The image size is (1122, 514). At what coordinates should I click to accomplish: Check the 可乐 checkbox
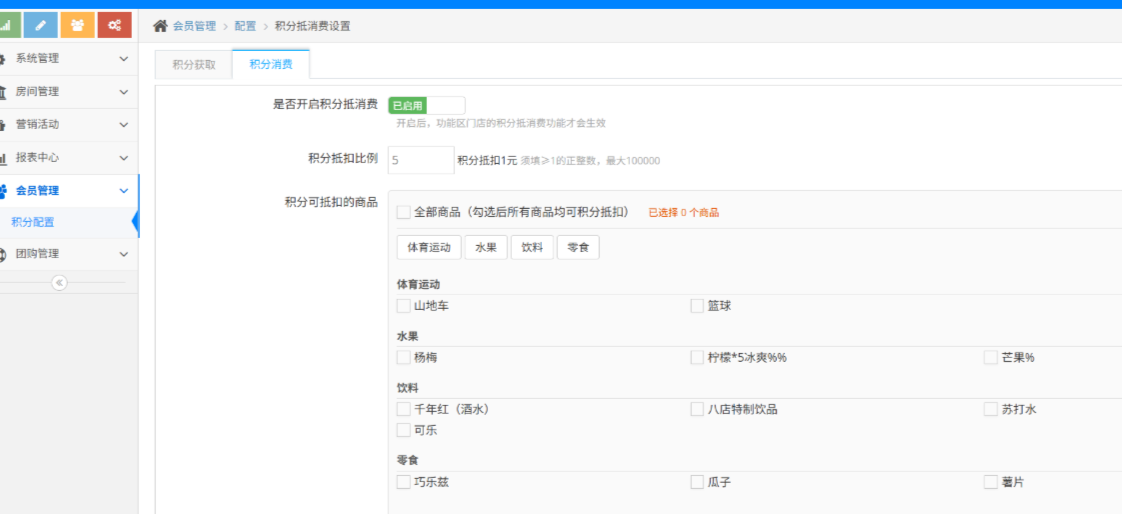click(404, 431)
